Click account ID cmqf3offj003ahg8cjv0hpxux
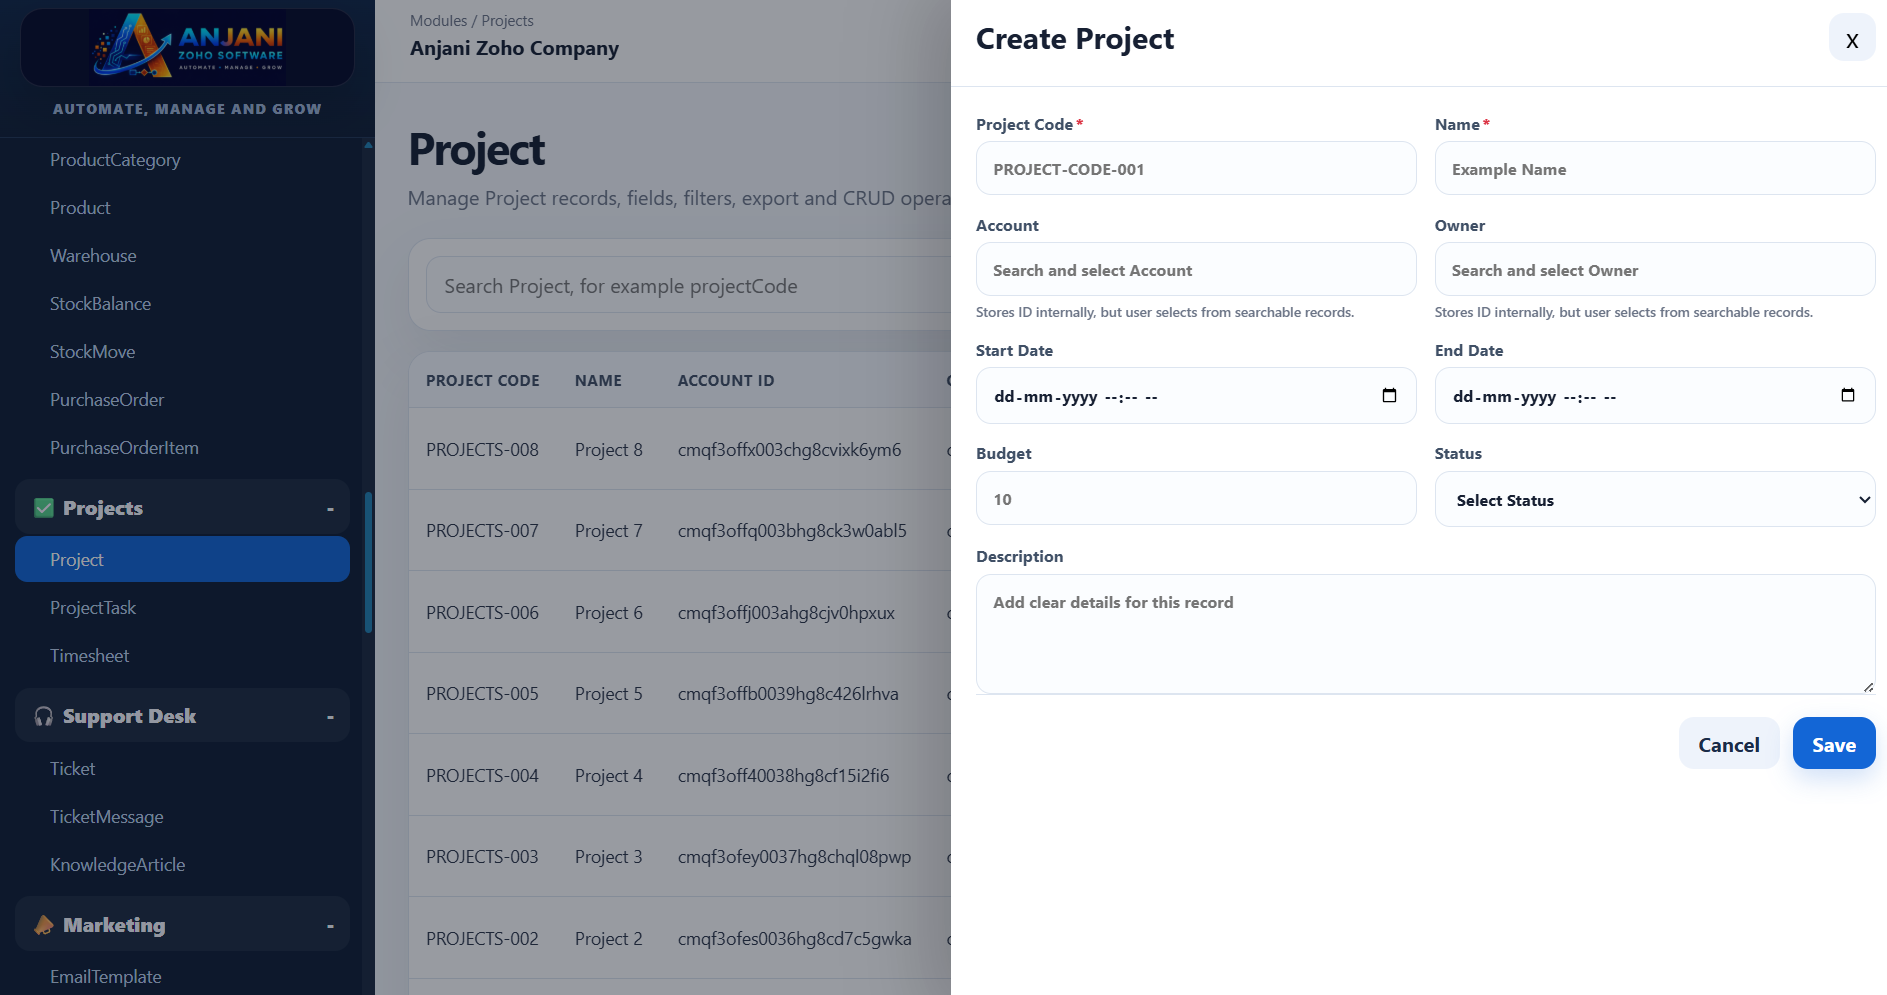The image size is (1887, 995). 786,613
